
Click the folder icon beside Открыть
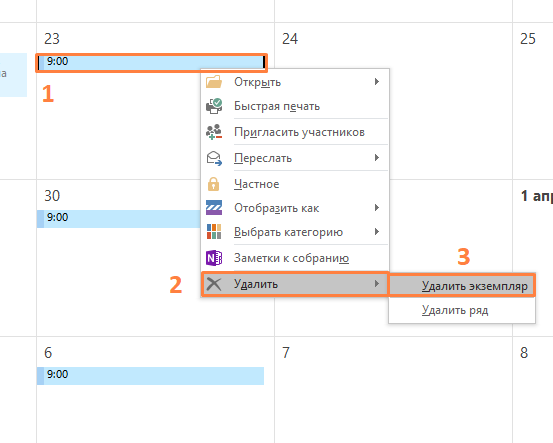tap(214, 81)
